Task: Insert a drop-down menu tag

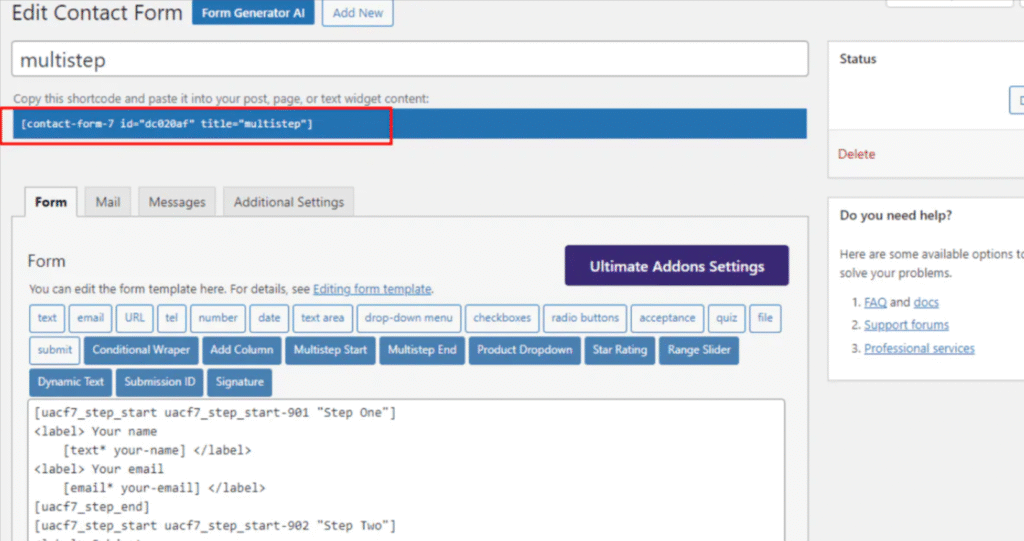Action: point(409,318)
